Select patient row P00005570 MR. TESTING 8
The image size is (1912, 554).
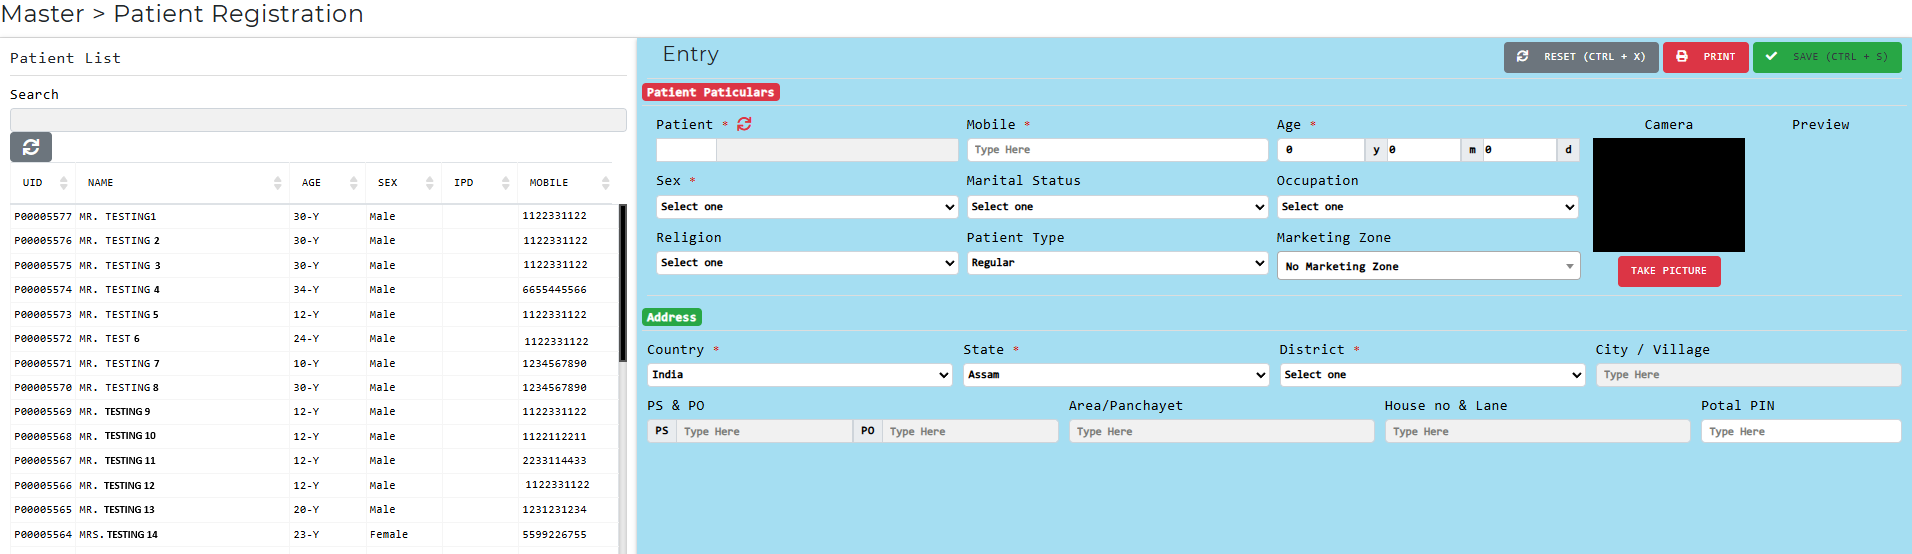point(312,388)
